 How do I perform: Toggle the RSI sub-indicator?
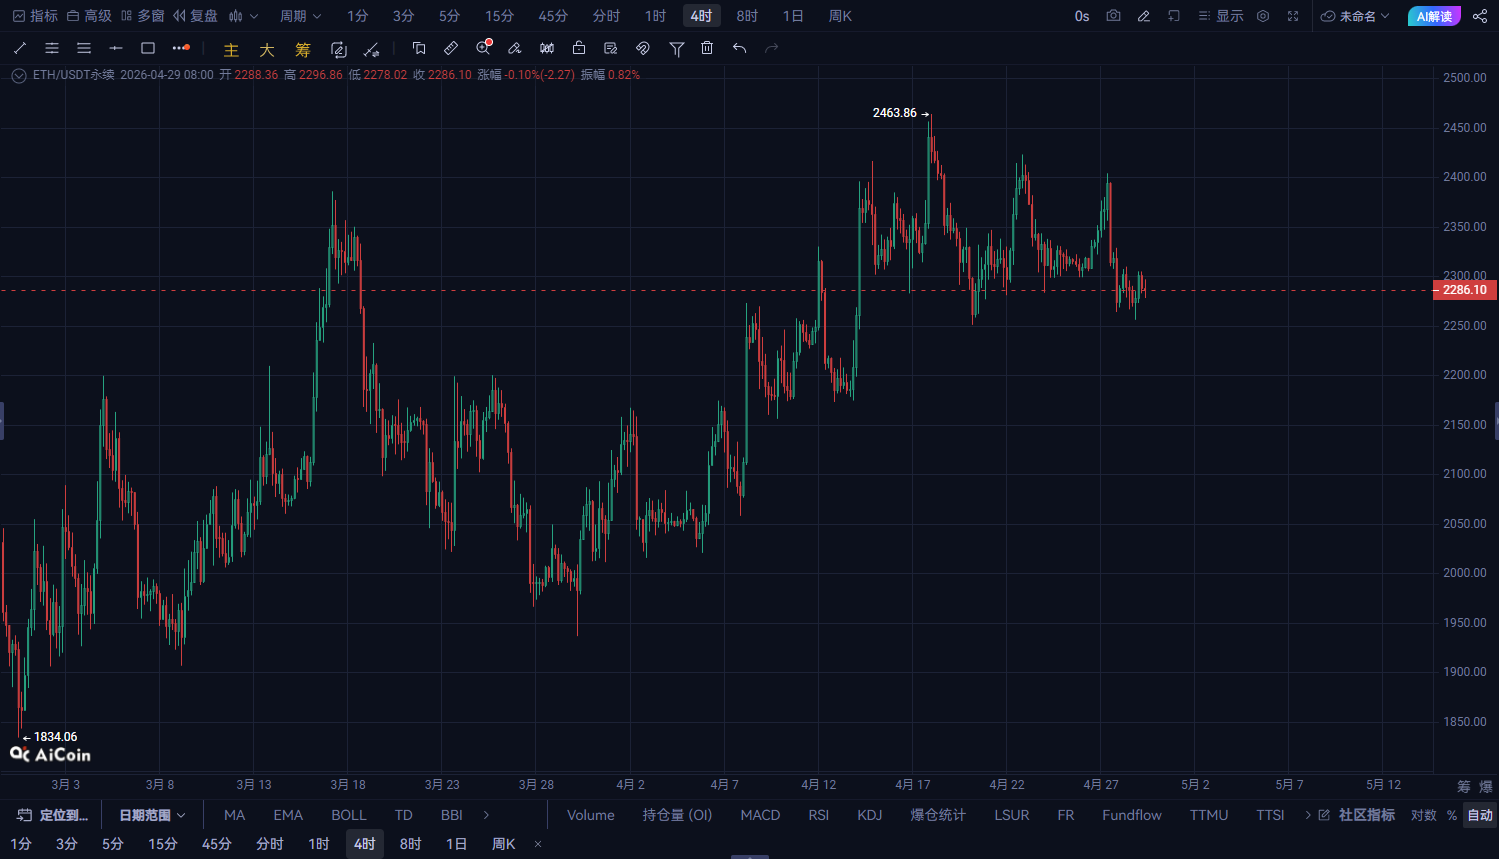[819, 815]
